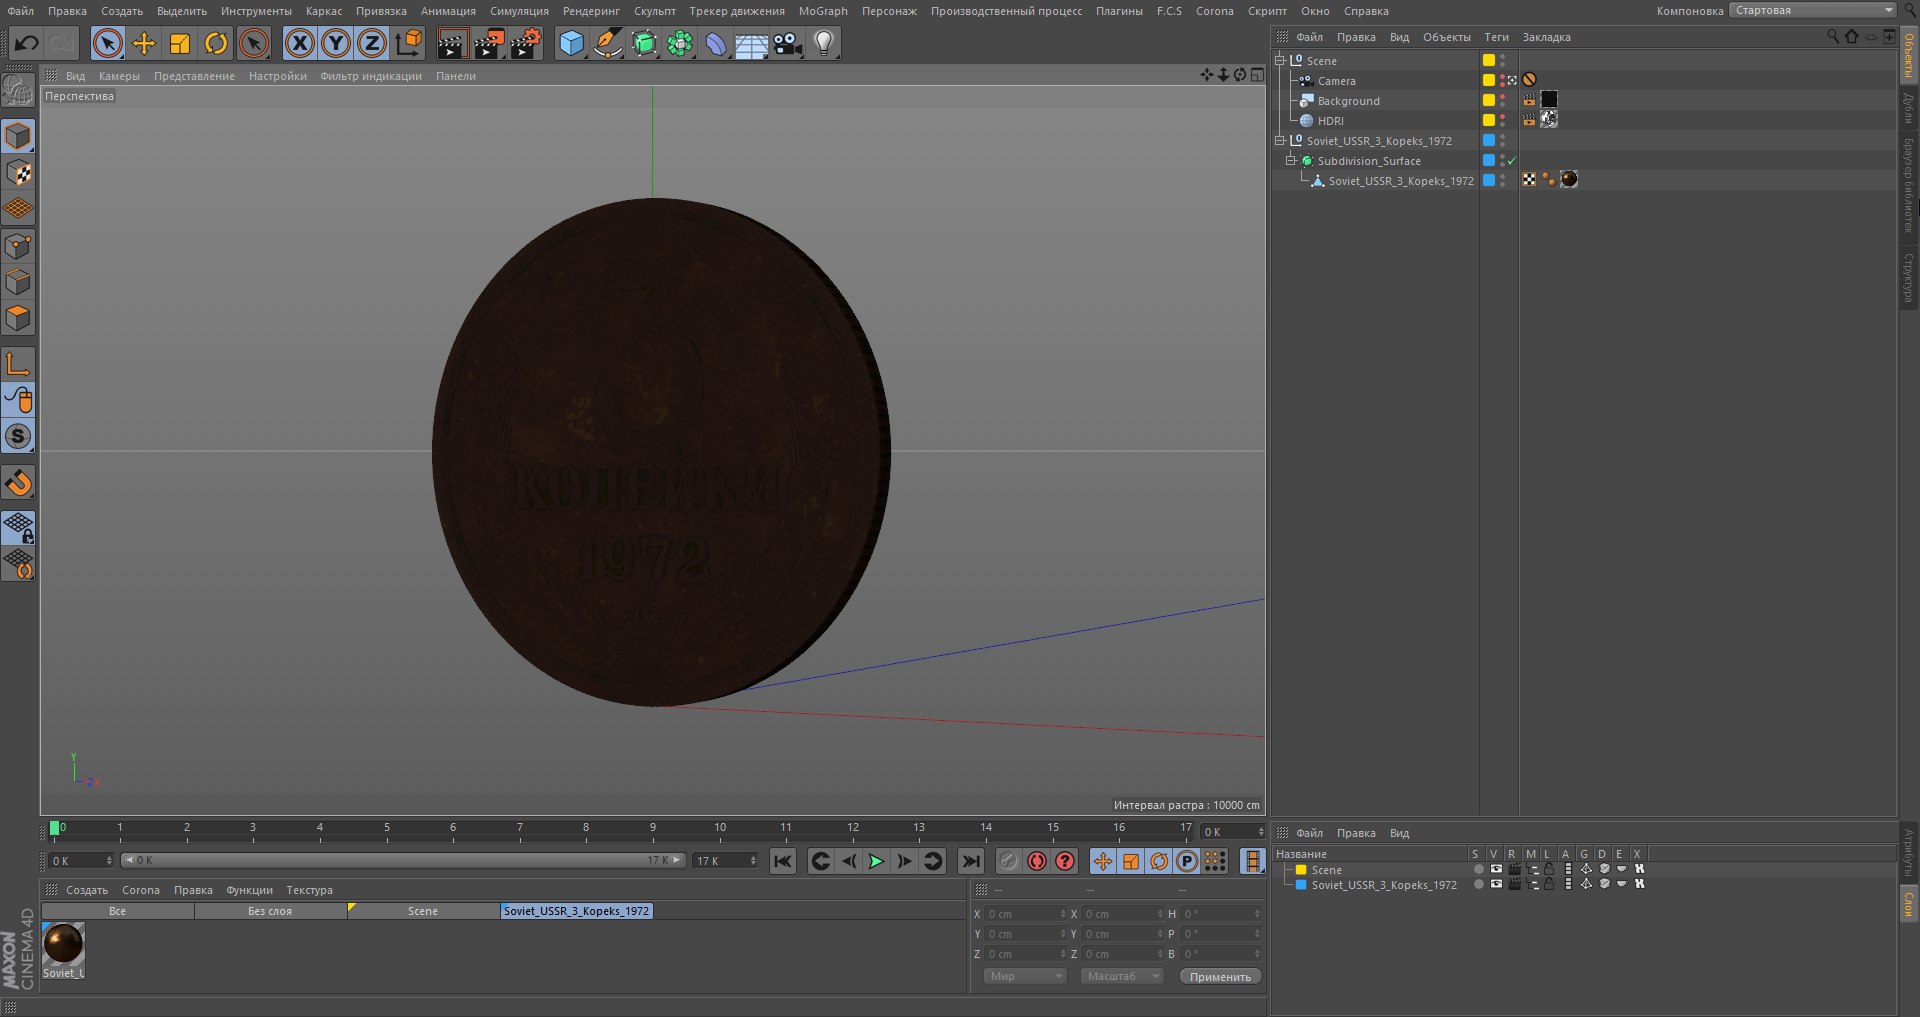
Task: Toggle Subdivision_Surface enable checkmark
Action: 1512,161
